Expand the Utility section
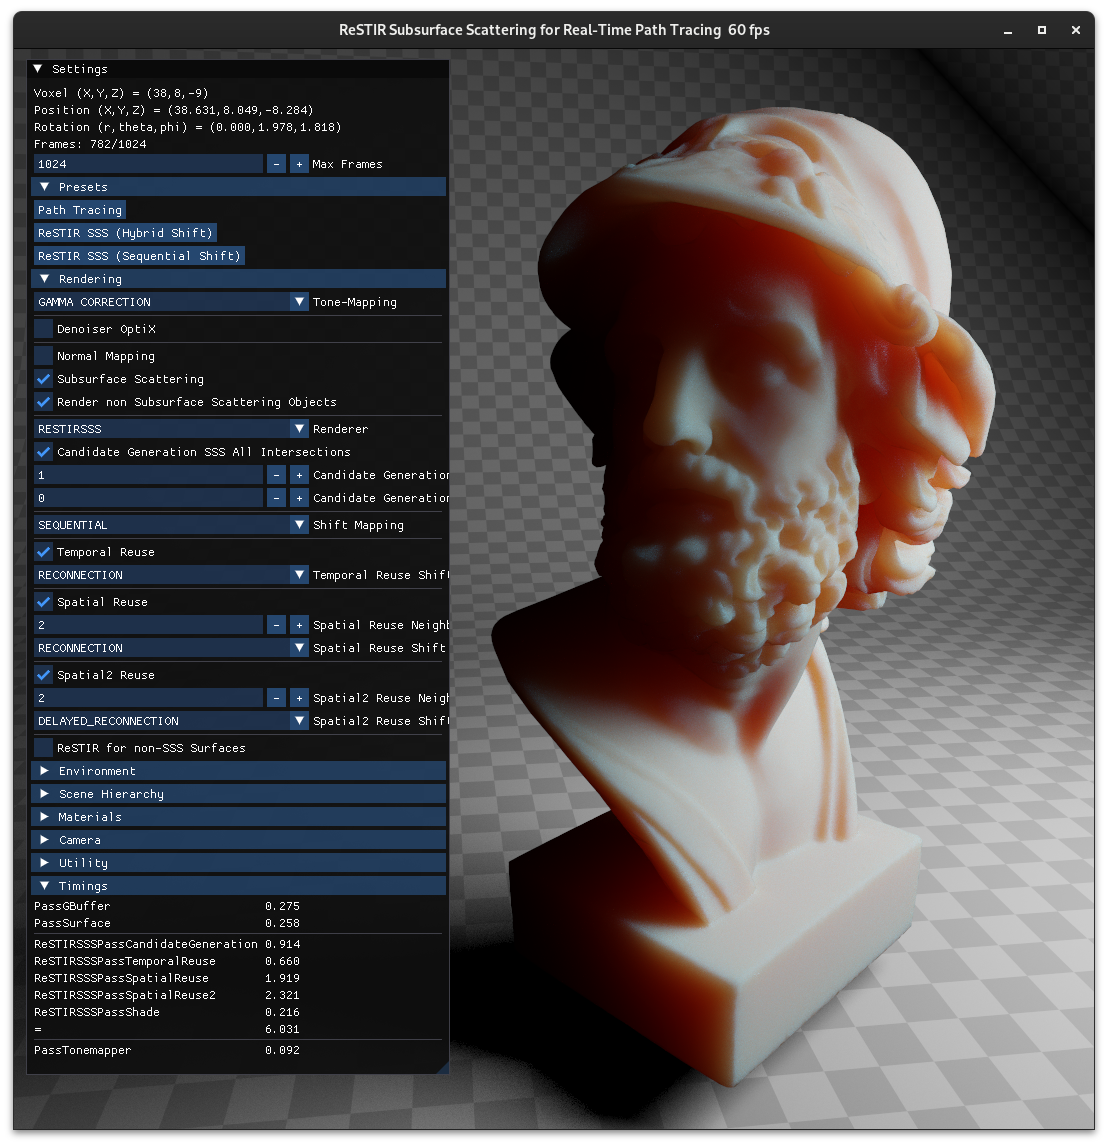The width and height of the screenshot is (1108, 1146). click(x=238, y=863)
